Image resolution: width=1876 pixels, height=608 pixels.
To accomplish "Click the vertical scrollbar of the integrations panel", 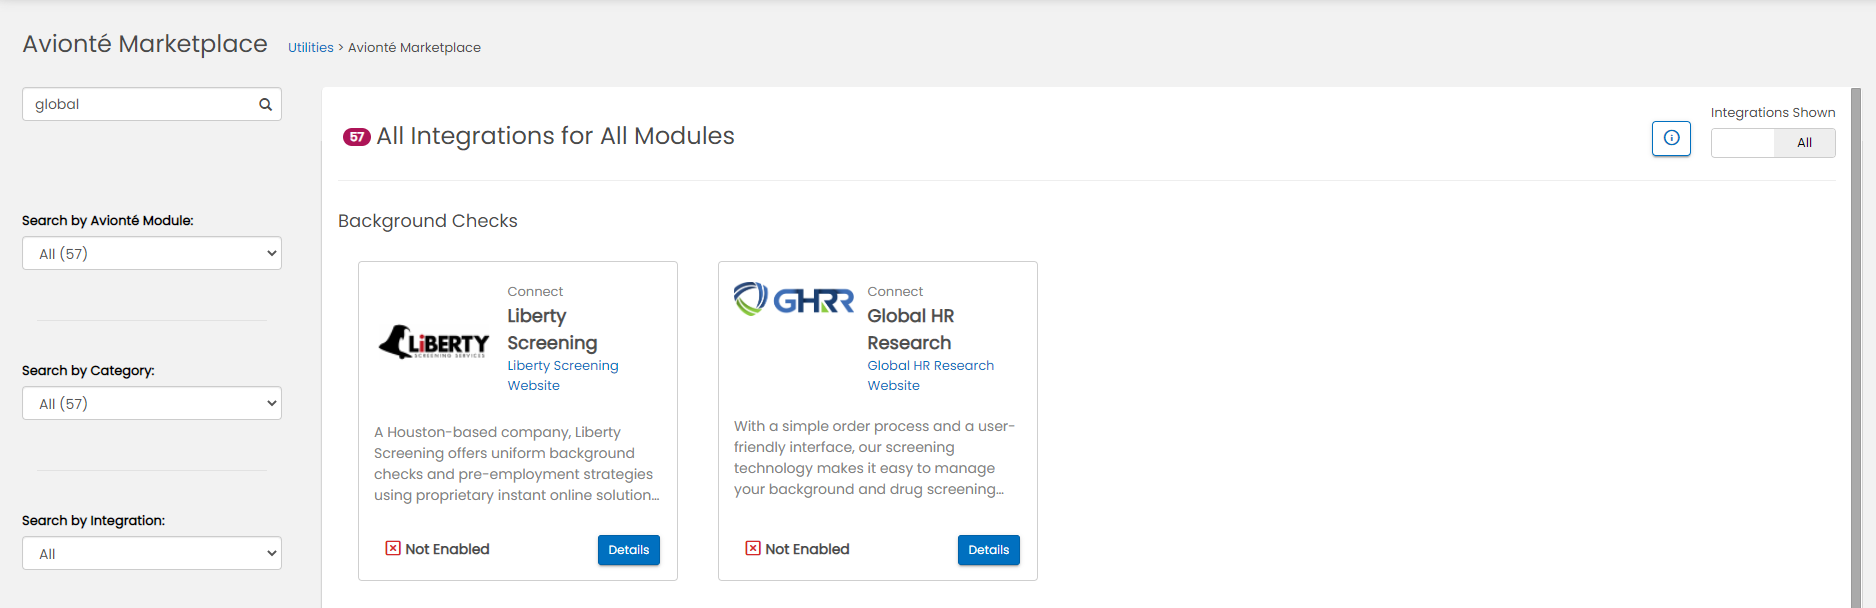I will pos(1856,347).
